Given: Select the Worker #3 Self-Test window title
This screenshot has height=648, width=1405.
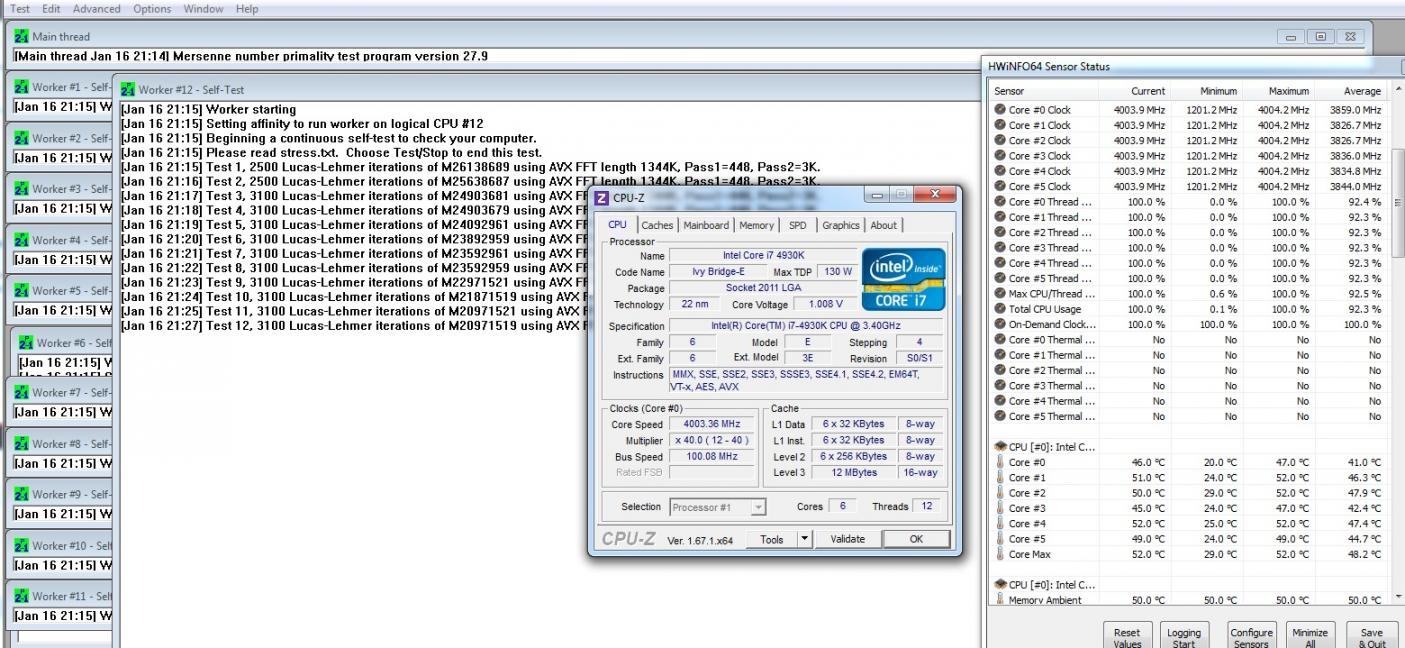Looking at the screenshot, I should coord(71,189).
